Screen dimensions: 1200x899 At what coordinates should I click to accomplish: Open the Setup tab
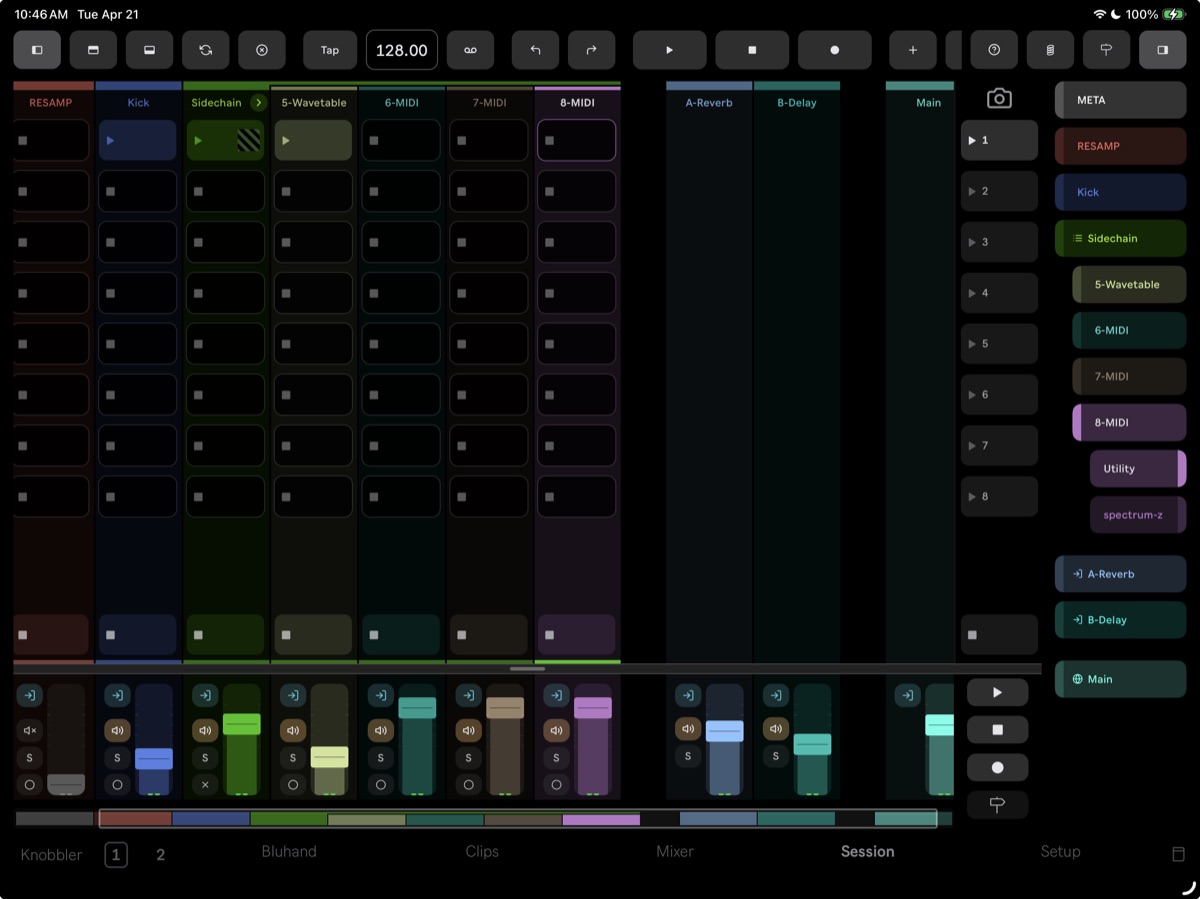pos(1060,852)
